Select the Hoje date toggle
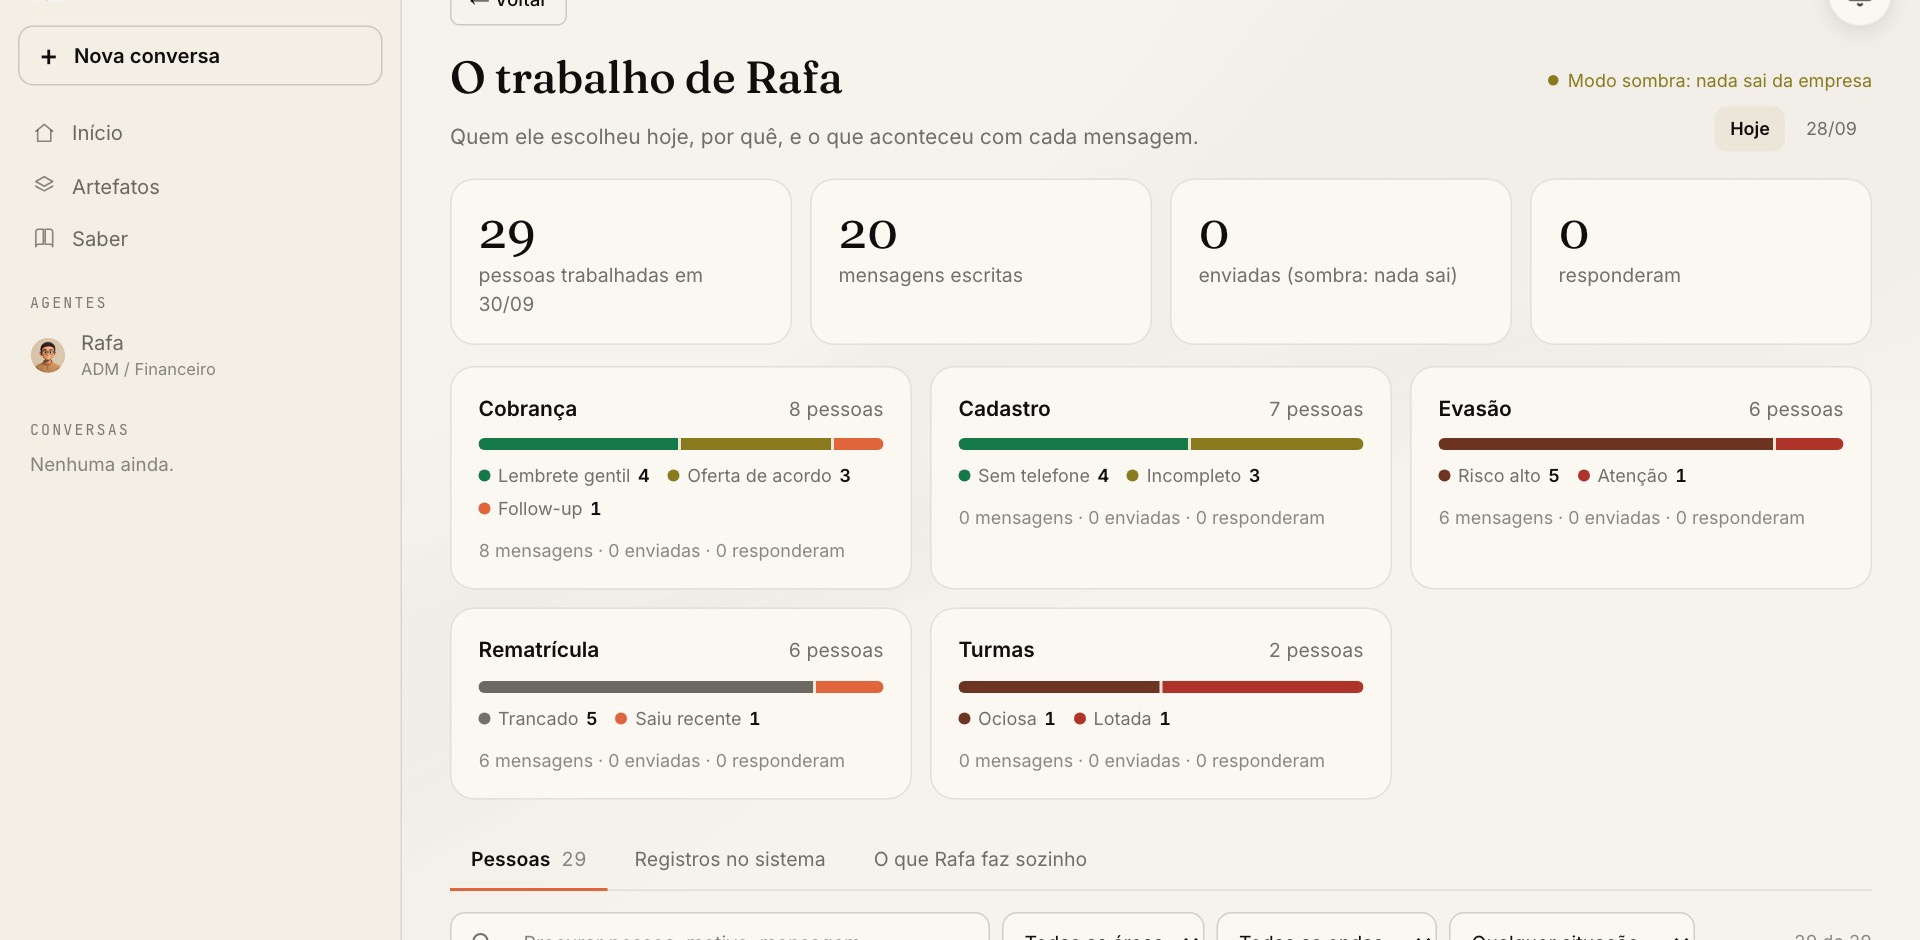The image size is (1920, 940). coord(1749,129)
